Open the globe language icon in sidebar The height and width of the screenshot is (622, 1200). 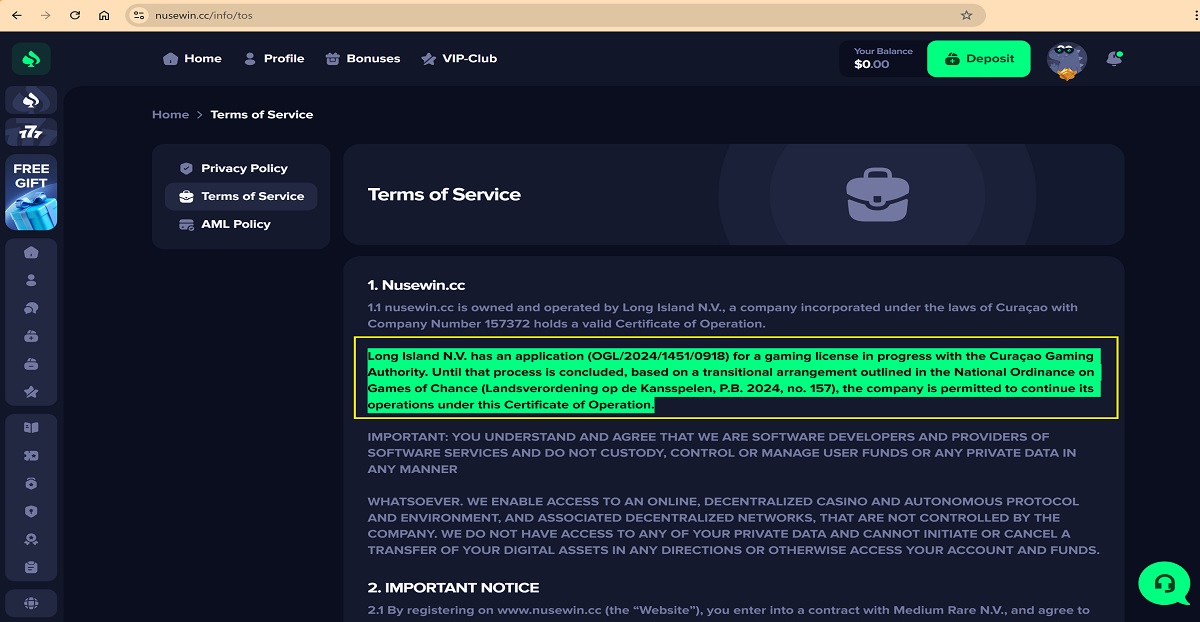coord(31,603)
